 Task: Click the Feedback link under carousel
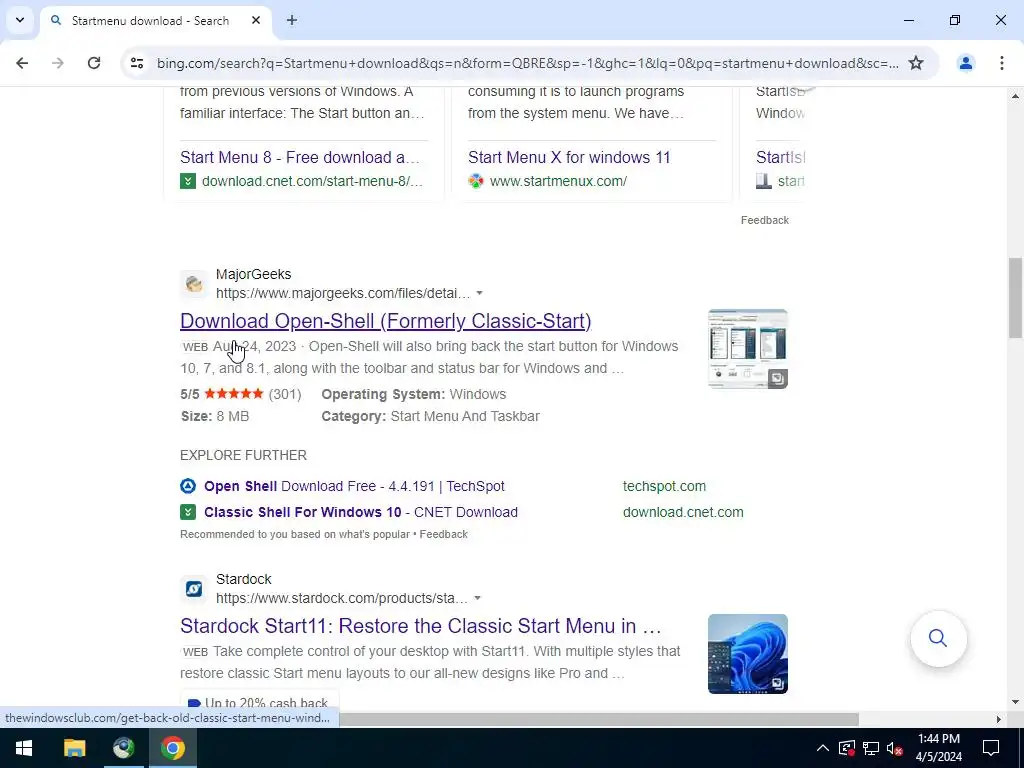(765, 220)
